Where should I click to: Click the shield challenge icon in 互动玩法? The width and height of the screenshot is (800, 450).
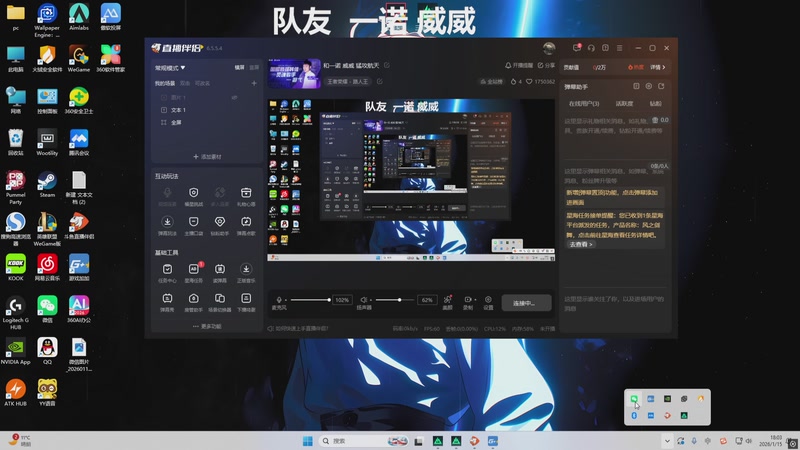[x=193, y=196]
